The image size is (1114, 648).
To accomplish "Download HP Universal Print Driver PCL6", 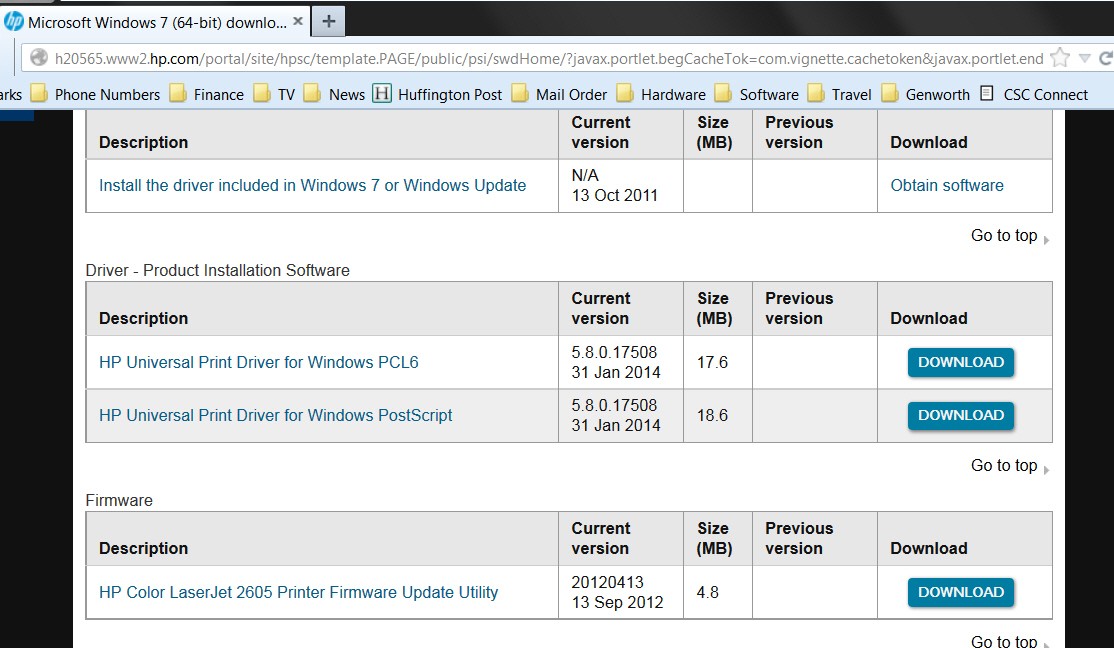I will pos(961,362).
